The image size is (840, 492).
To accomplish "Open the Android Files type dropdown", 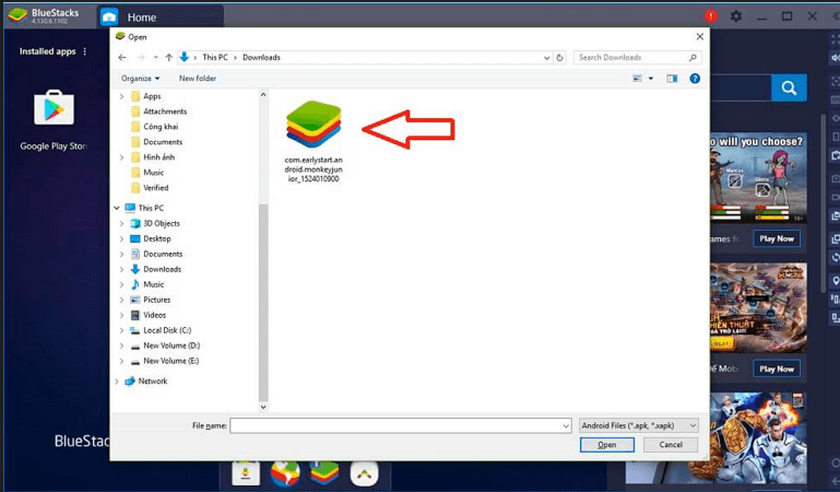I will click(x=639, y=426).
